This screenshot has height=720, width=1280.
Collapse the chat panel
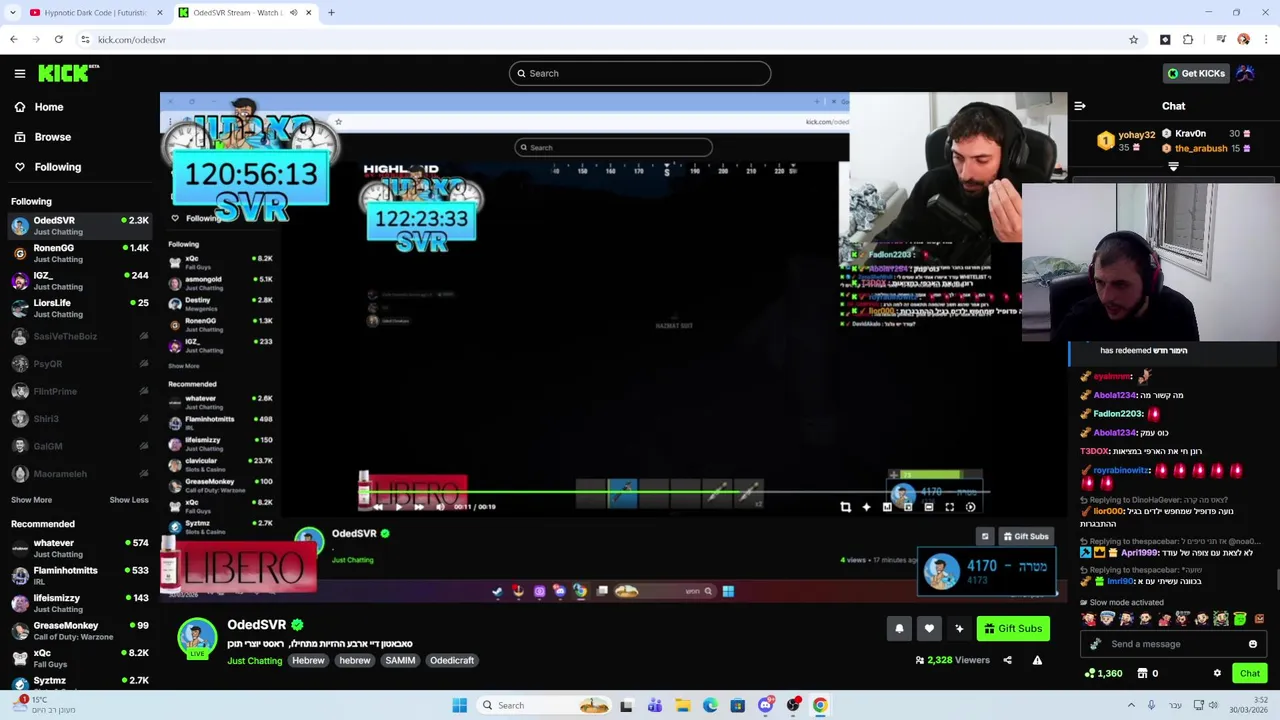pos(1080,106)
